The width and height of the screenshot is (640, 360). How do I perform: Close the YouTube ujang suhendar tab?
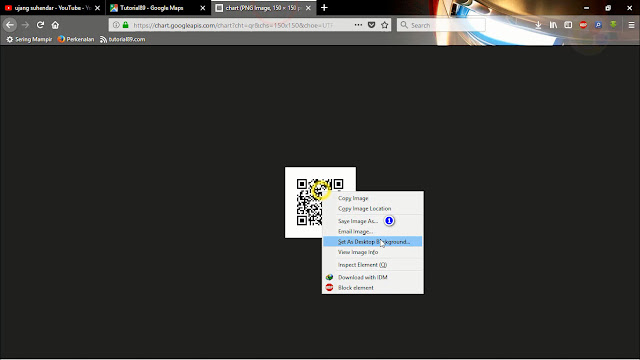(97, 8)
